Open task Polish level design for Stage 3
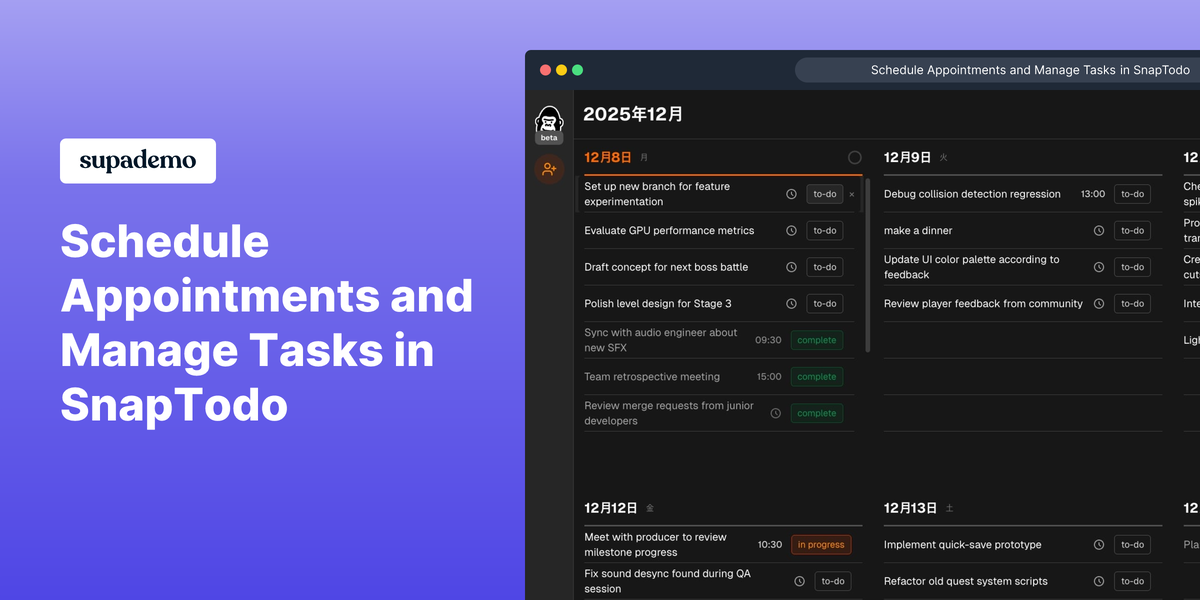This screenshot has width=1200, height=600. click(658, 303)
